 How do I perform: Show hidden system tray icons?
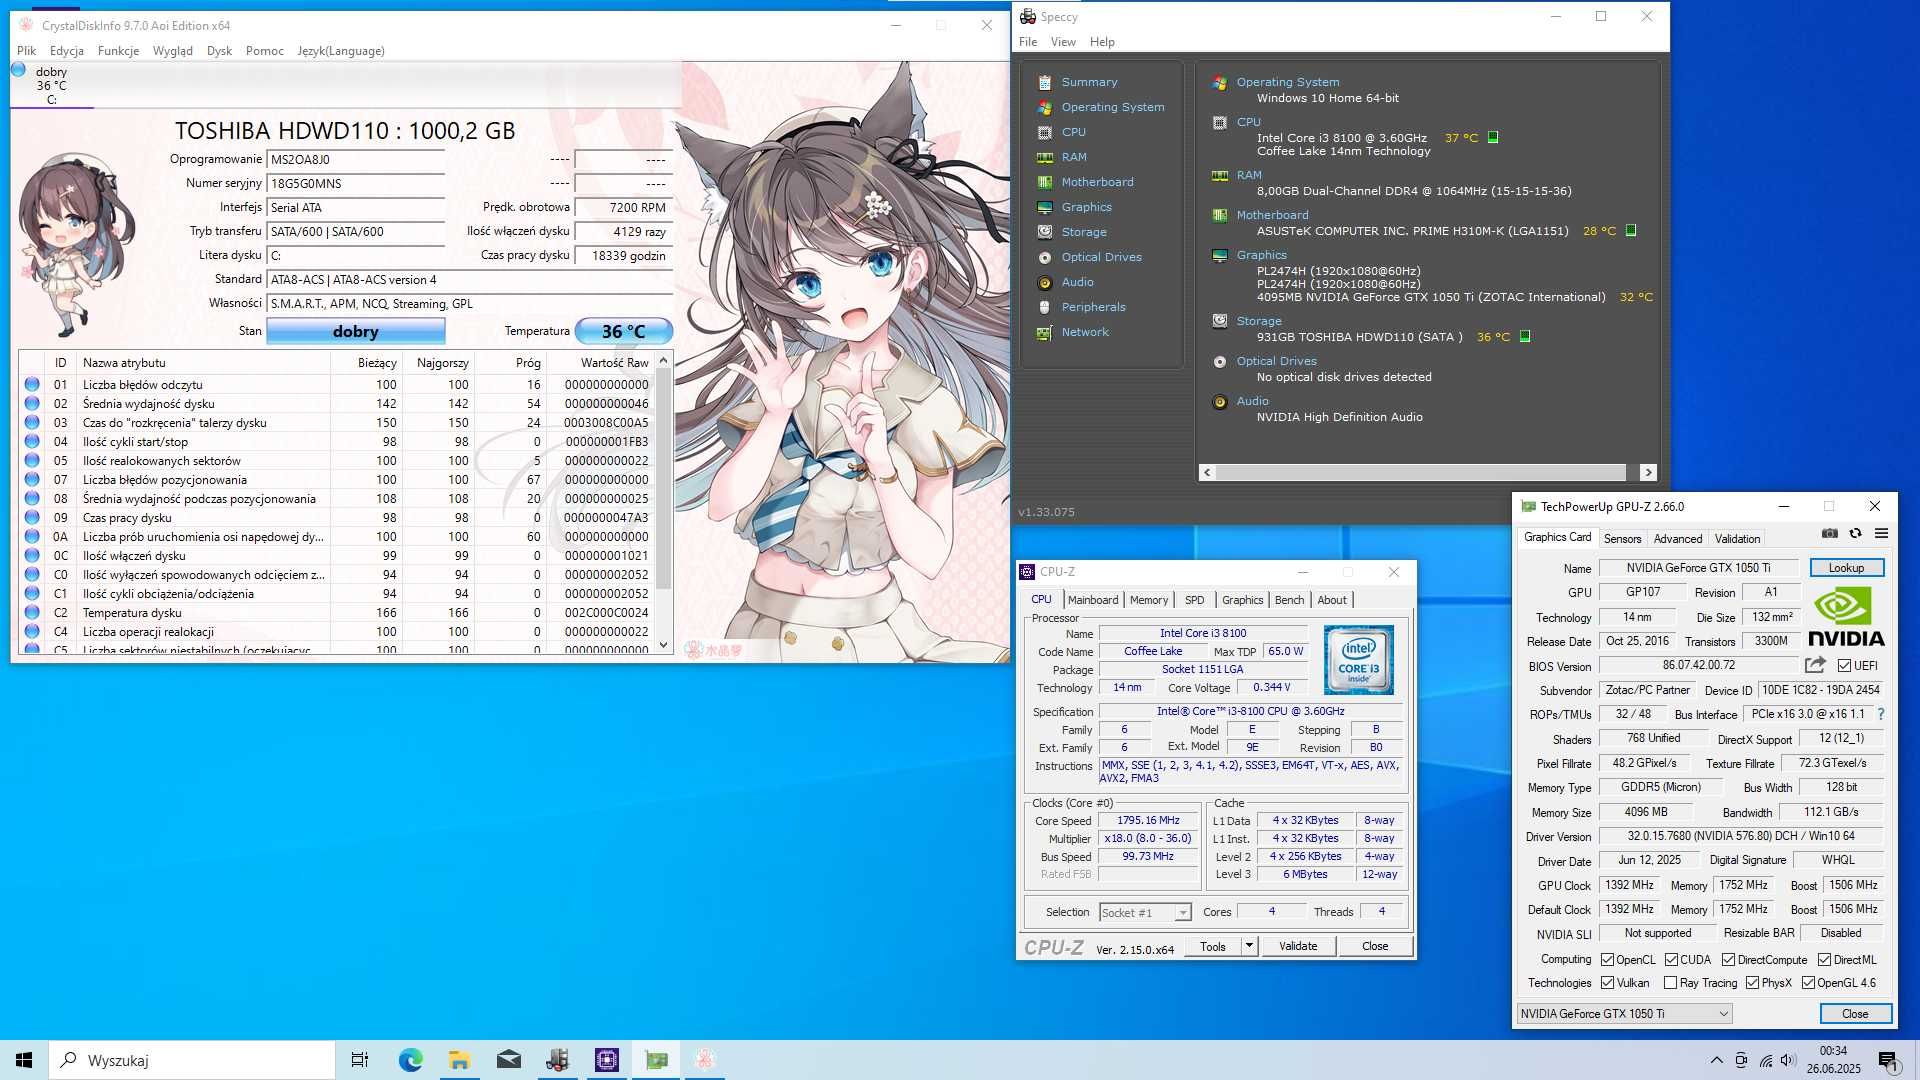coord(1716,1060)
